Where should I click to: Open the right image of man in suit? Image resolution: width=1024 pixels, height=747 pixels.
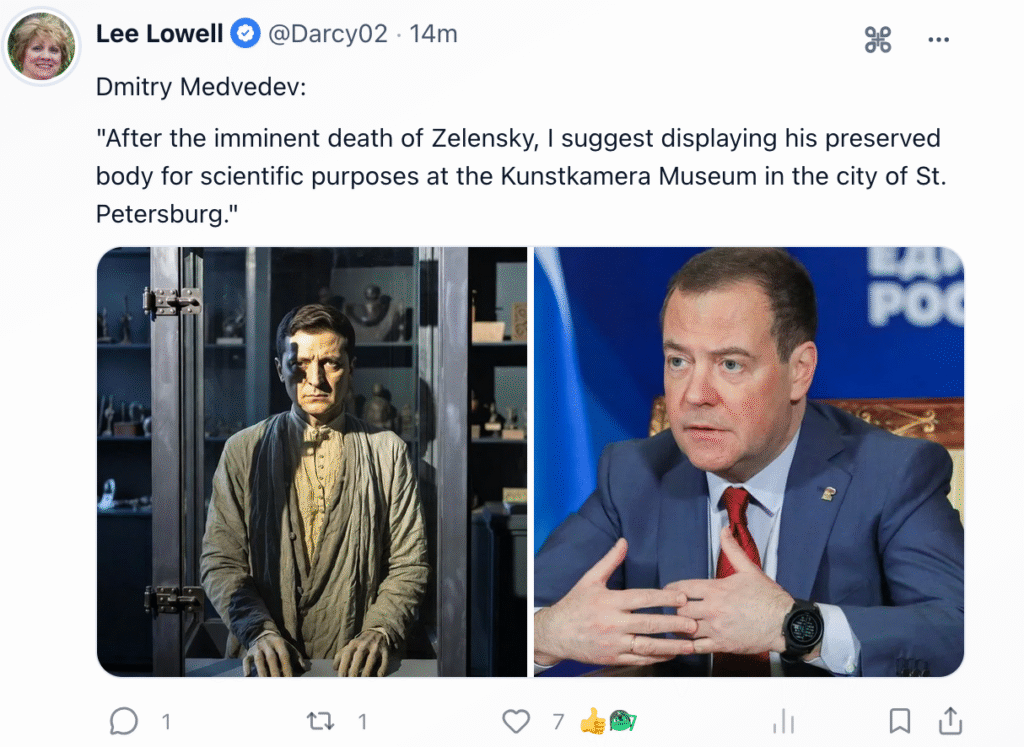(748, 462)
